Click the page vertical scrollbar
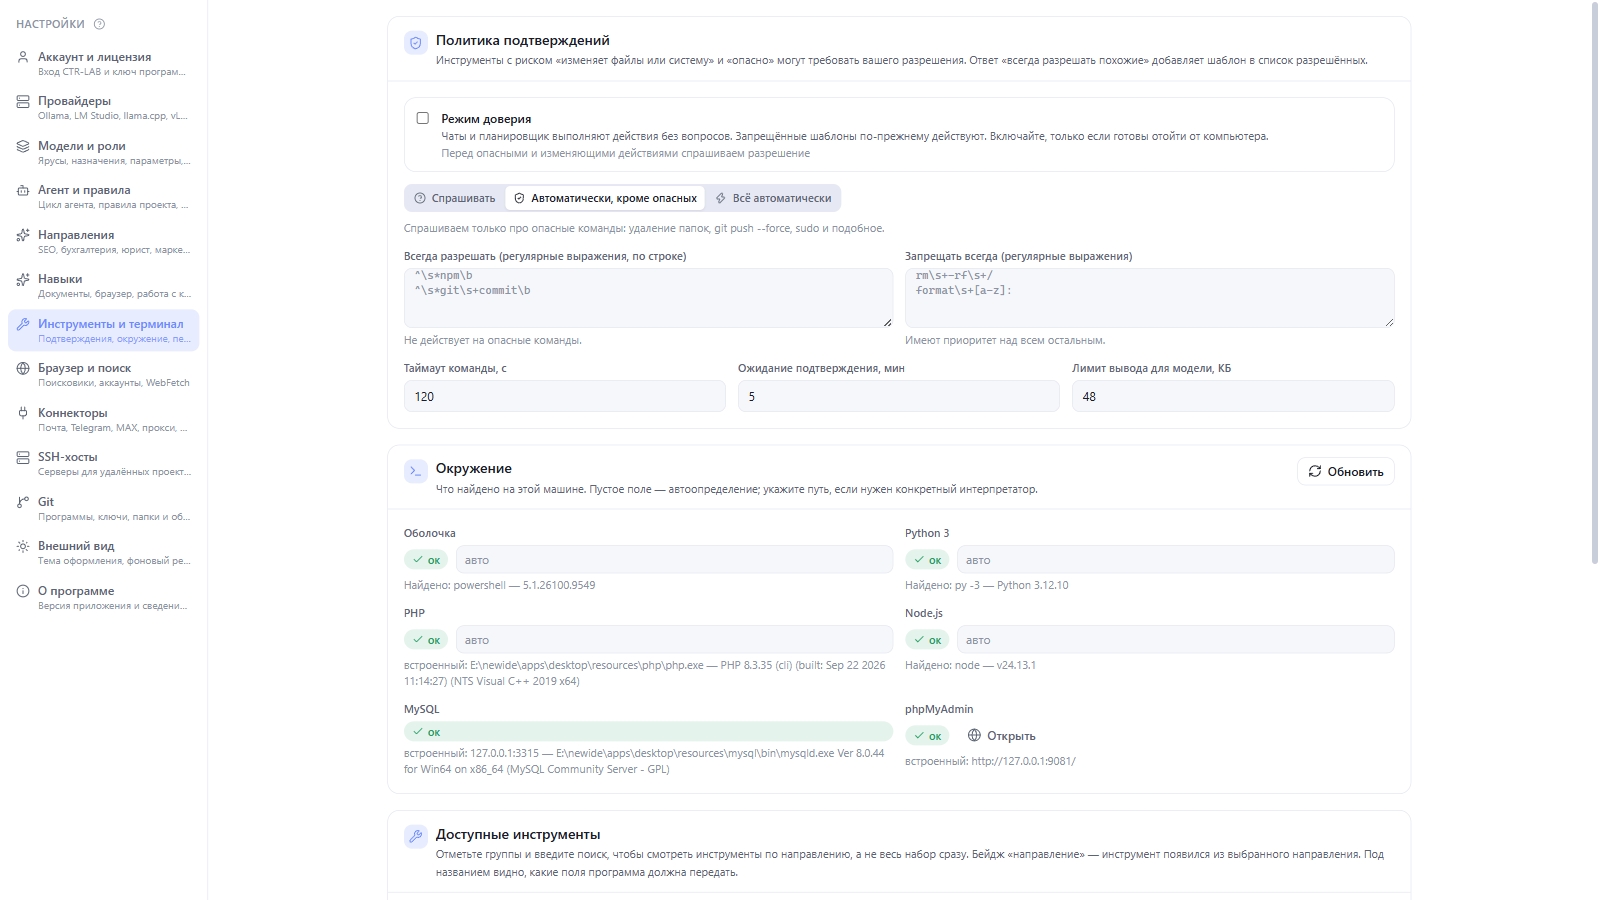The image size is (1600, 900). (x=1595, y=283)
